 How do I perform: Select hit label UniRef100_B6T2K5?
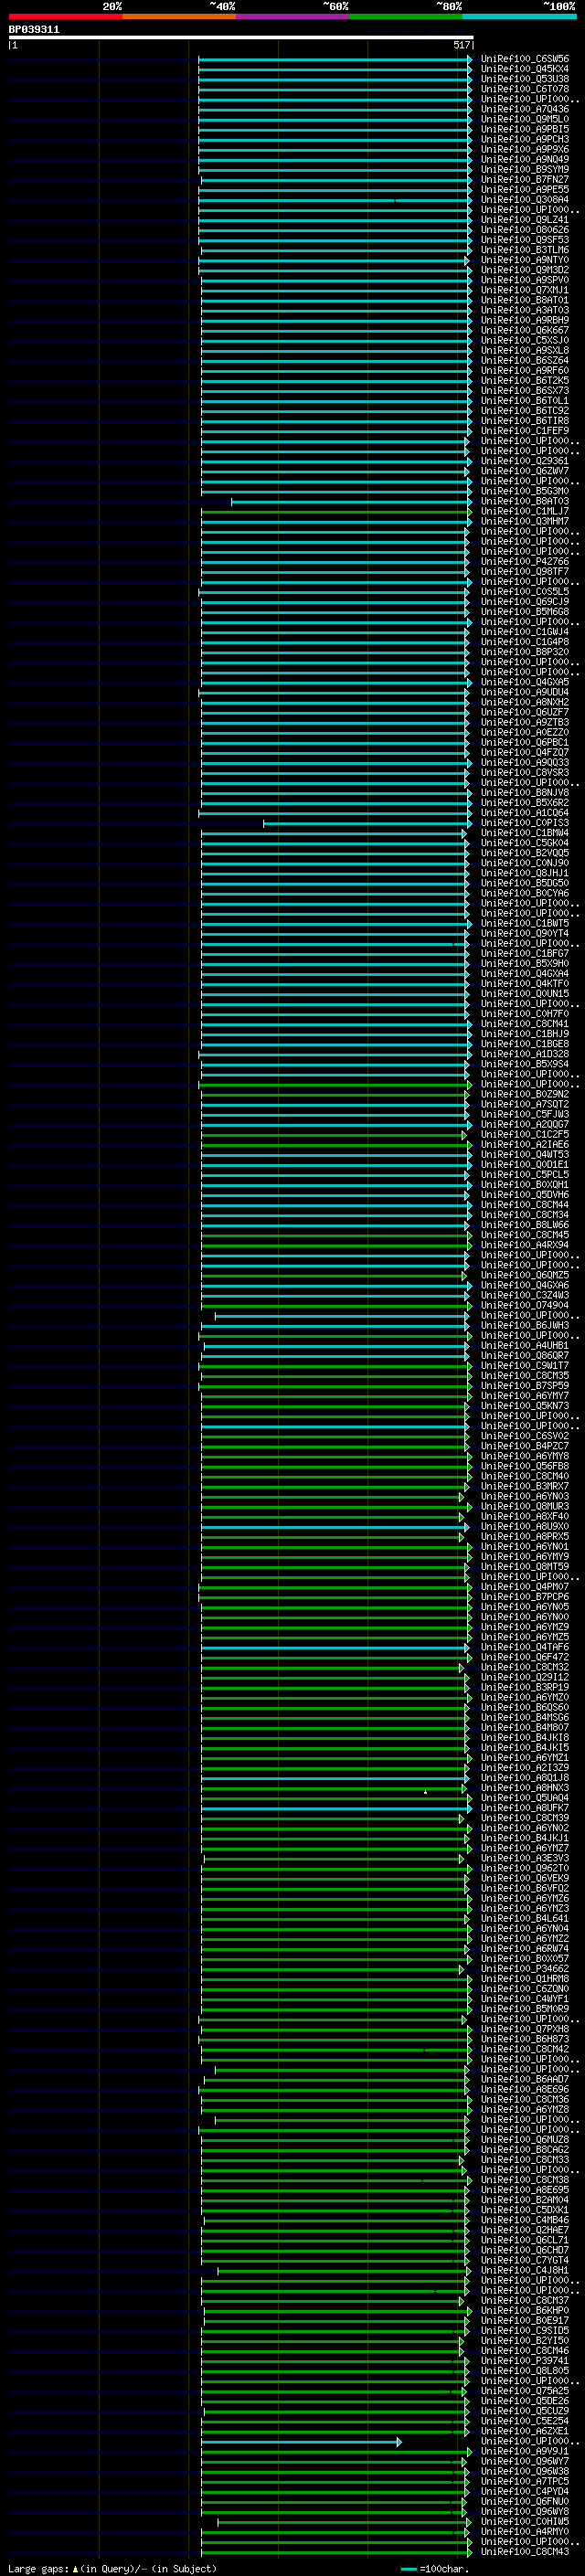click(x=525, y=381)
